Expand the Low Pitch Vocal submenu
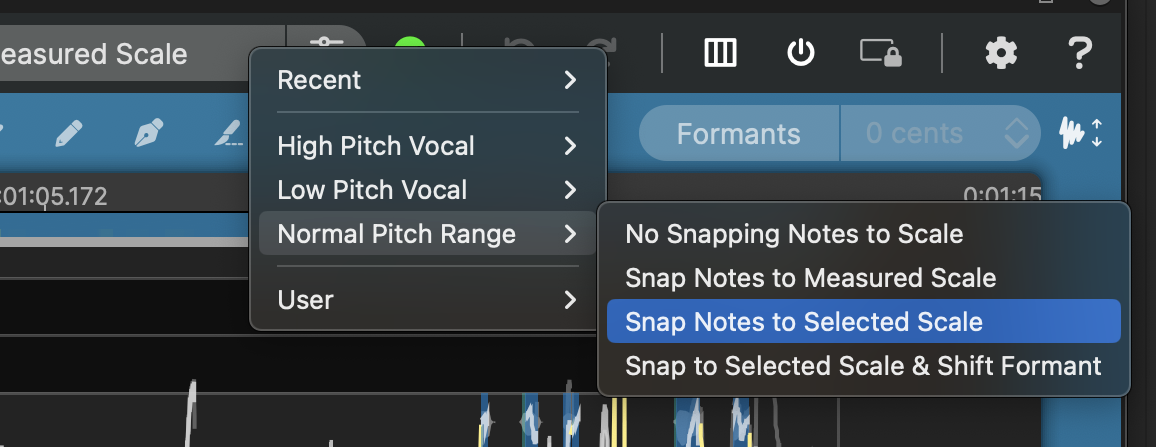 click(427, 190)
